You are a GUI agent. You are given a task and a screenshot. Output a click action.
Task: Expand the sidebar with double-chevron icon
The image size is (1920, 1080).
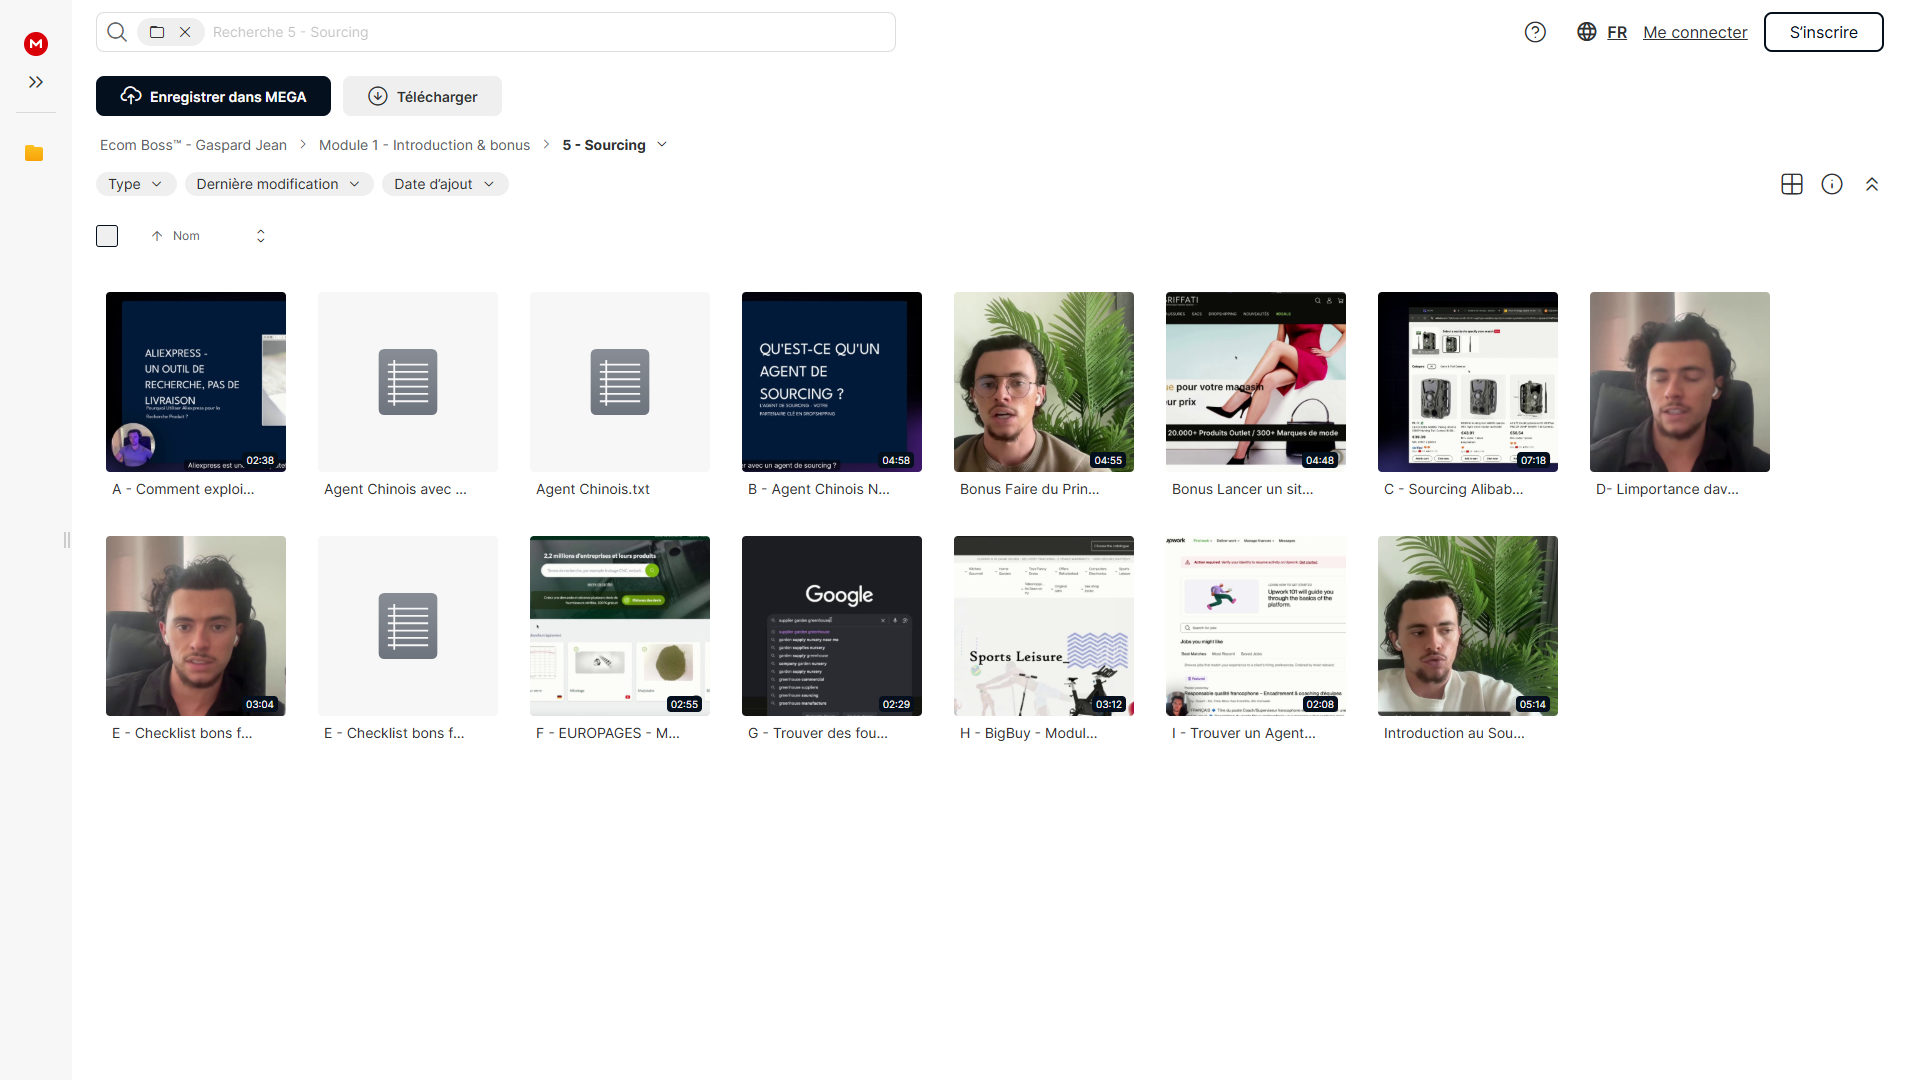click(36, 82)
